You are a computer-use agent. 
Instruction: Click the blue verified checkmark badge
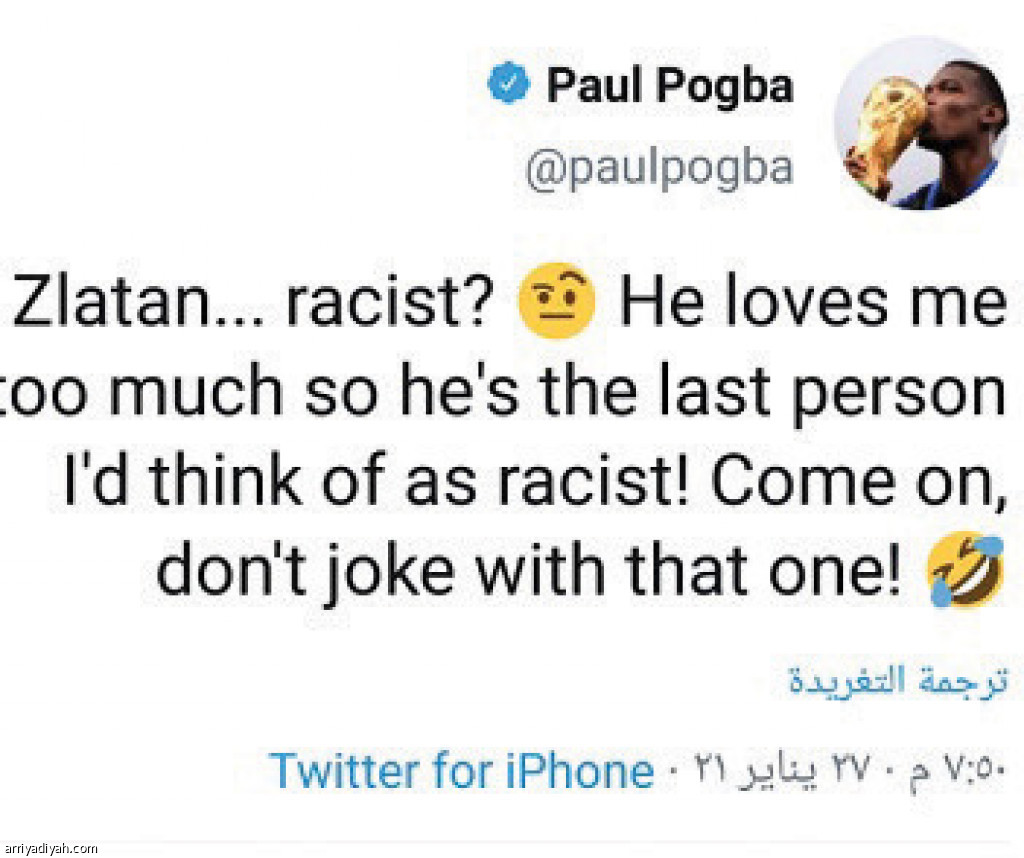[x=509, y=85]
